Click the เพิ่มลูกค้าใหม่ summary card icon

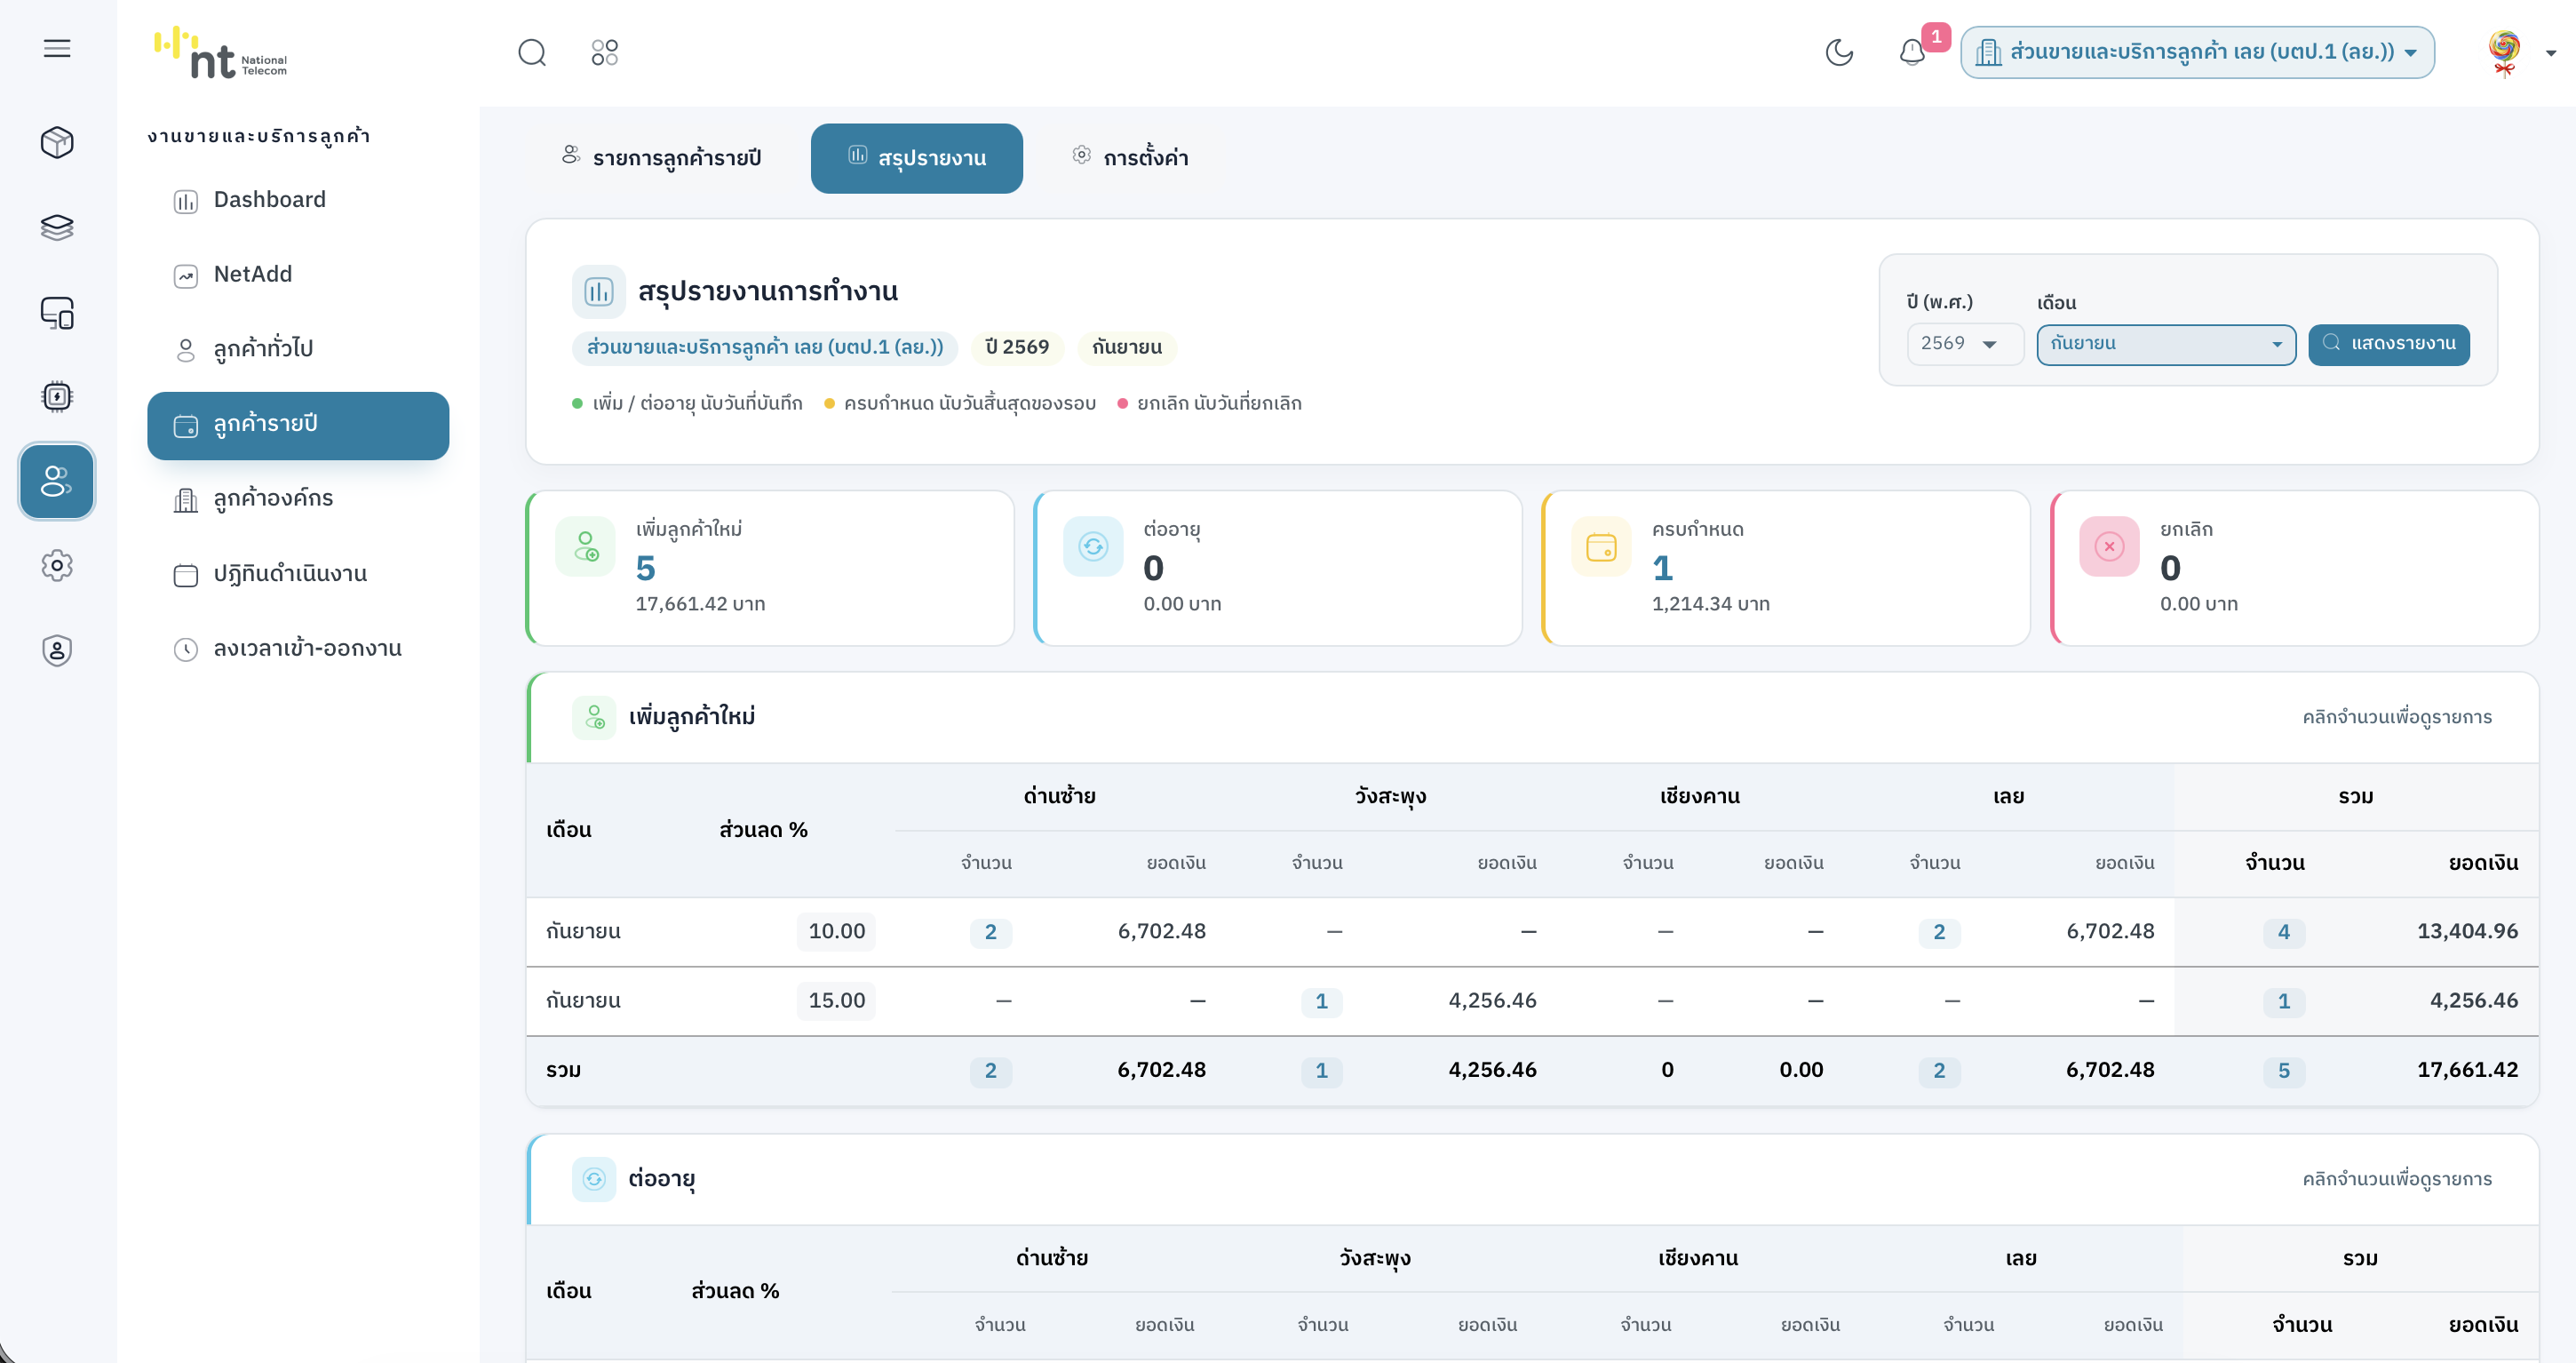coord(585,546)
